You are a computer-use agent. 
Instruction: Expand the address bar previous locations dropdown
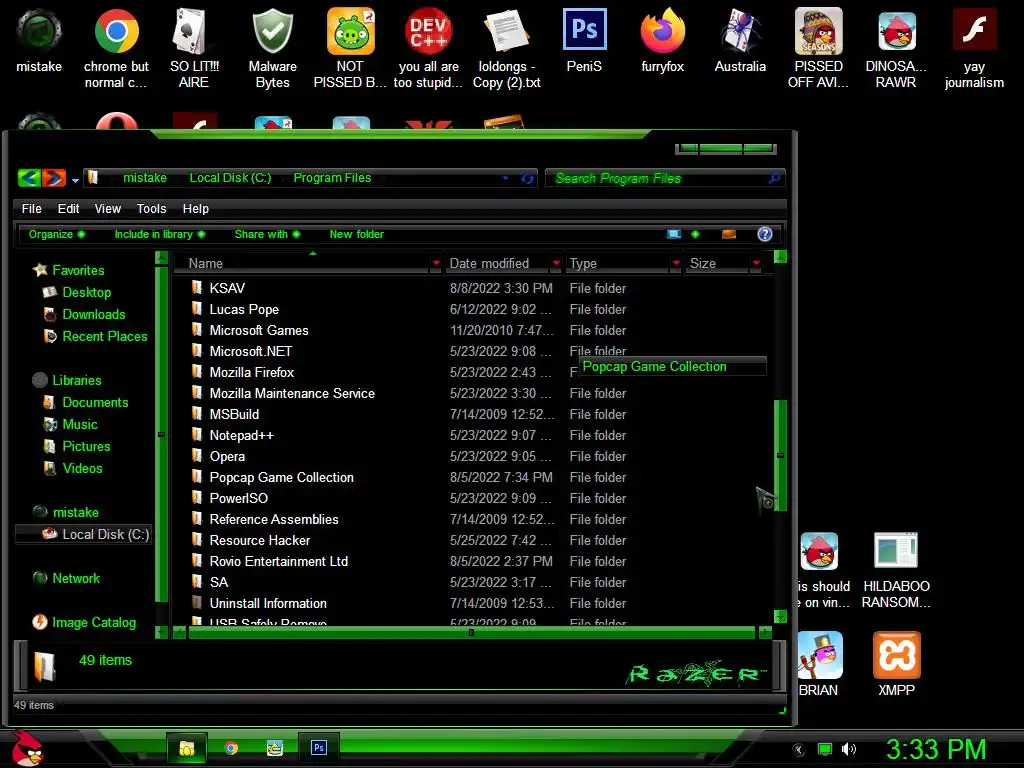click(x=505, y=178)
